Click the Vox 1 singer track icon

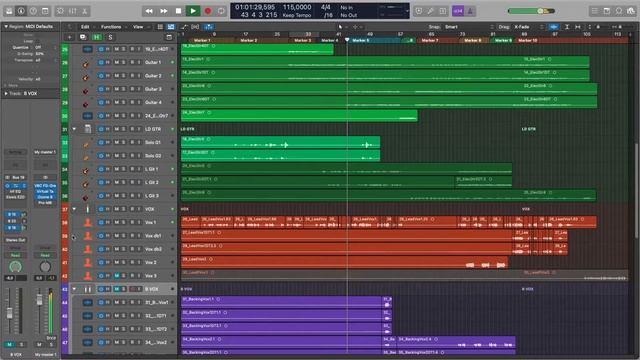87,222
